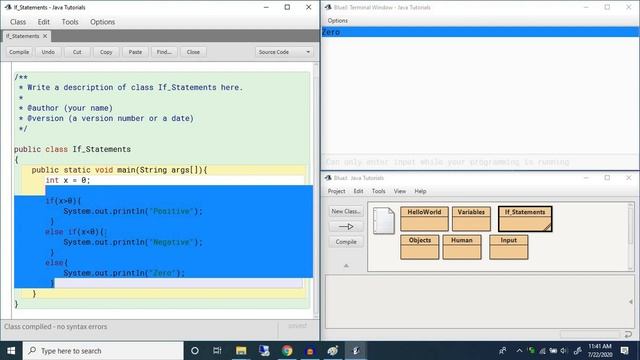
Task: Select the Variables class box
Action: point(471,219)
